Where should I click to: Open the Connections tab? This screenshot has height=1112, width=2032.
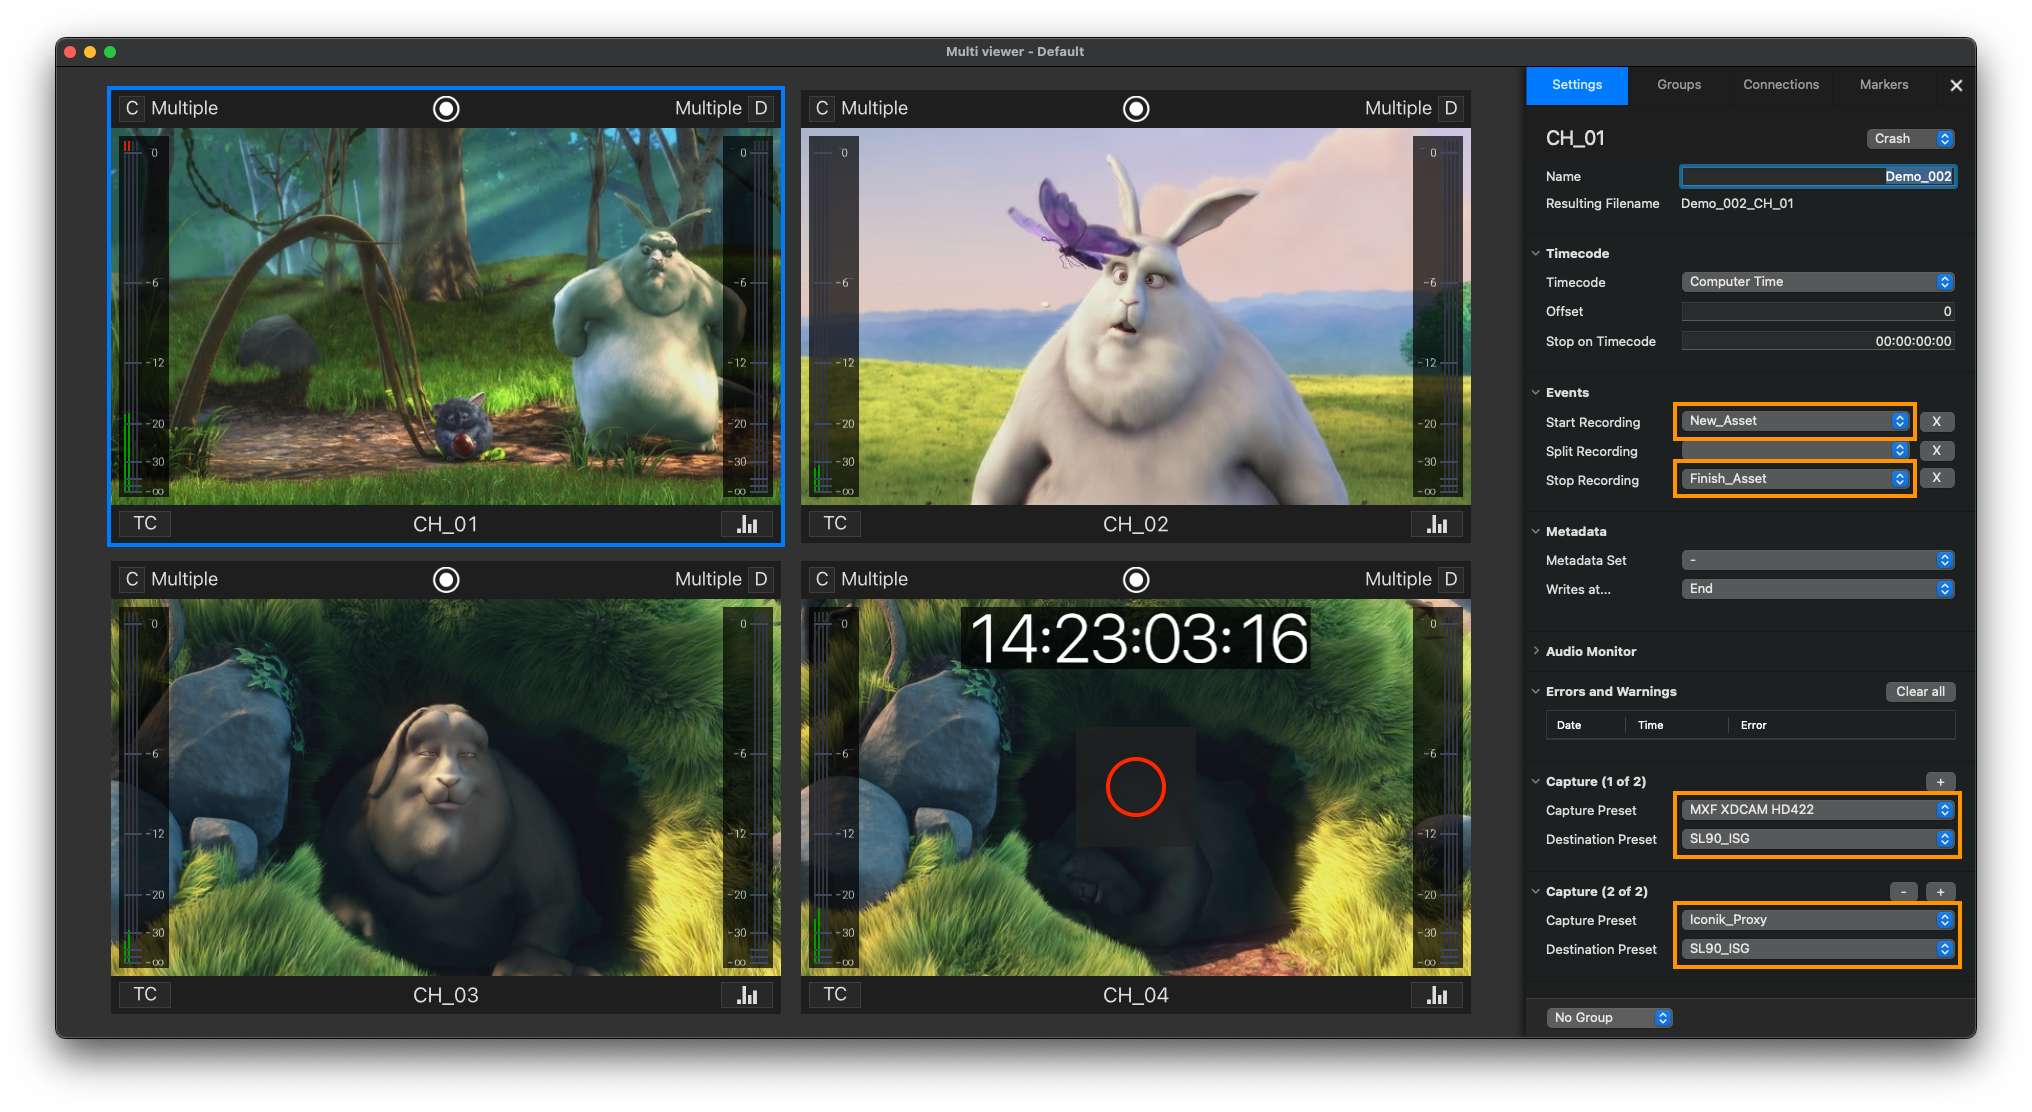1781,85
